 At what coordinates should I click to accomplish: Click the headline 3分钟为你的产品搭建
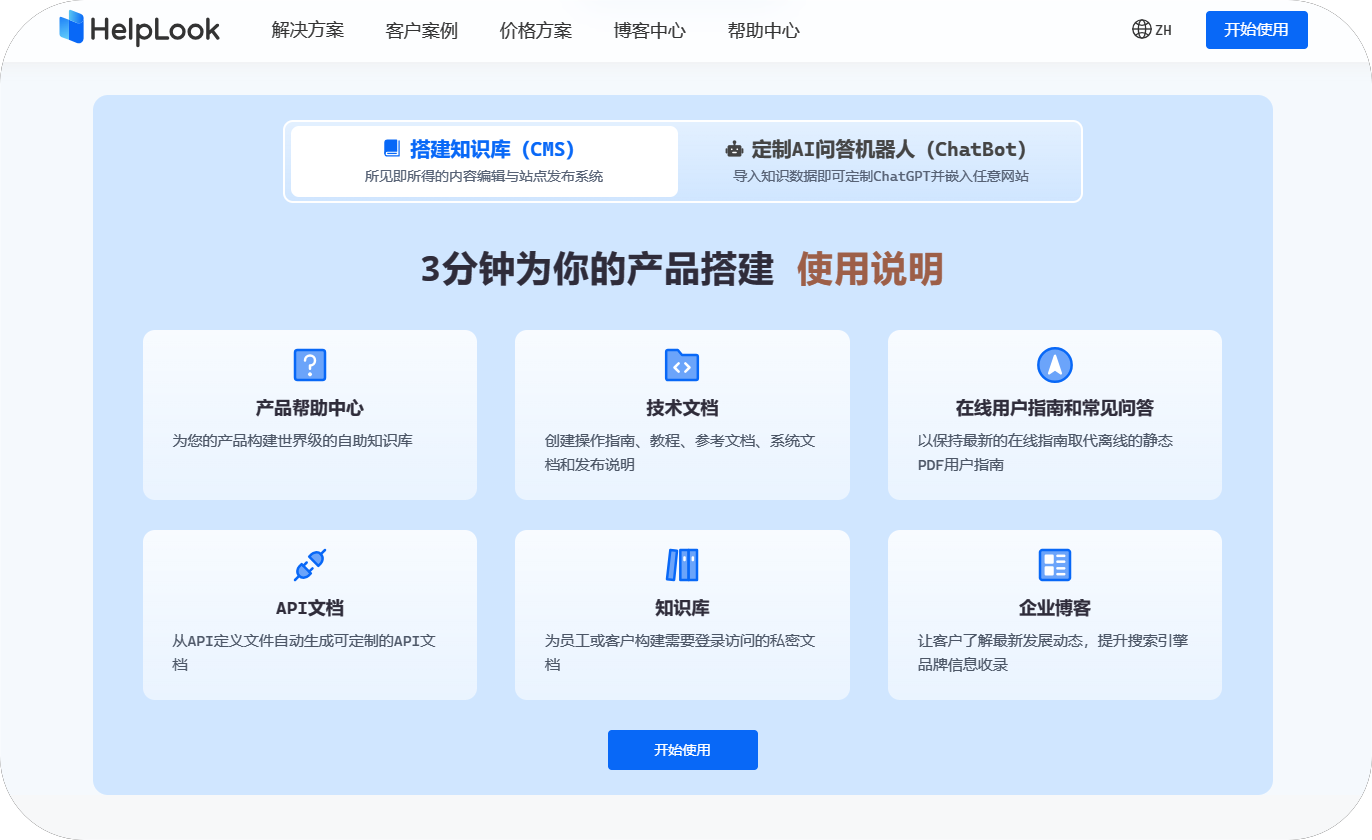597,270
